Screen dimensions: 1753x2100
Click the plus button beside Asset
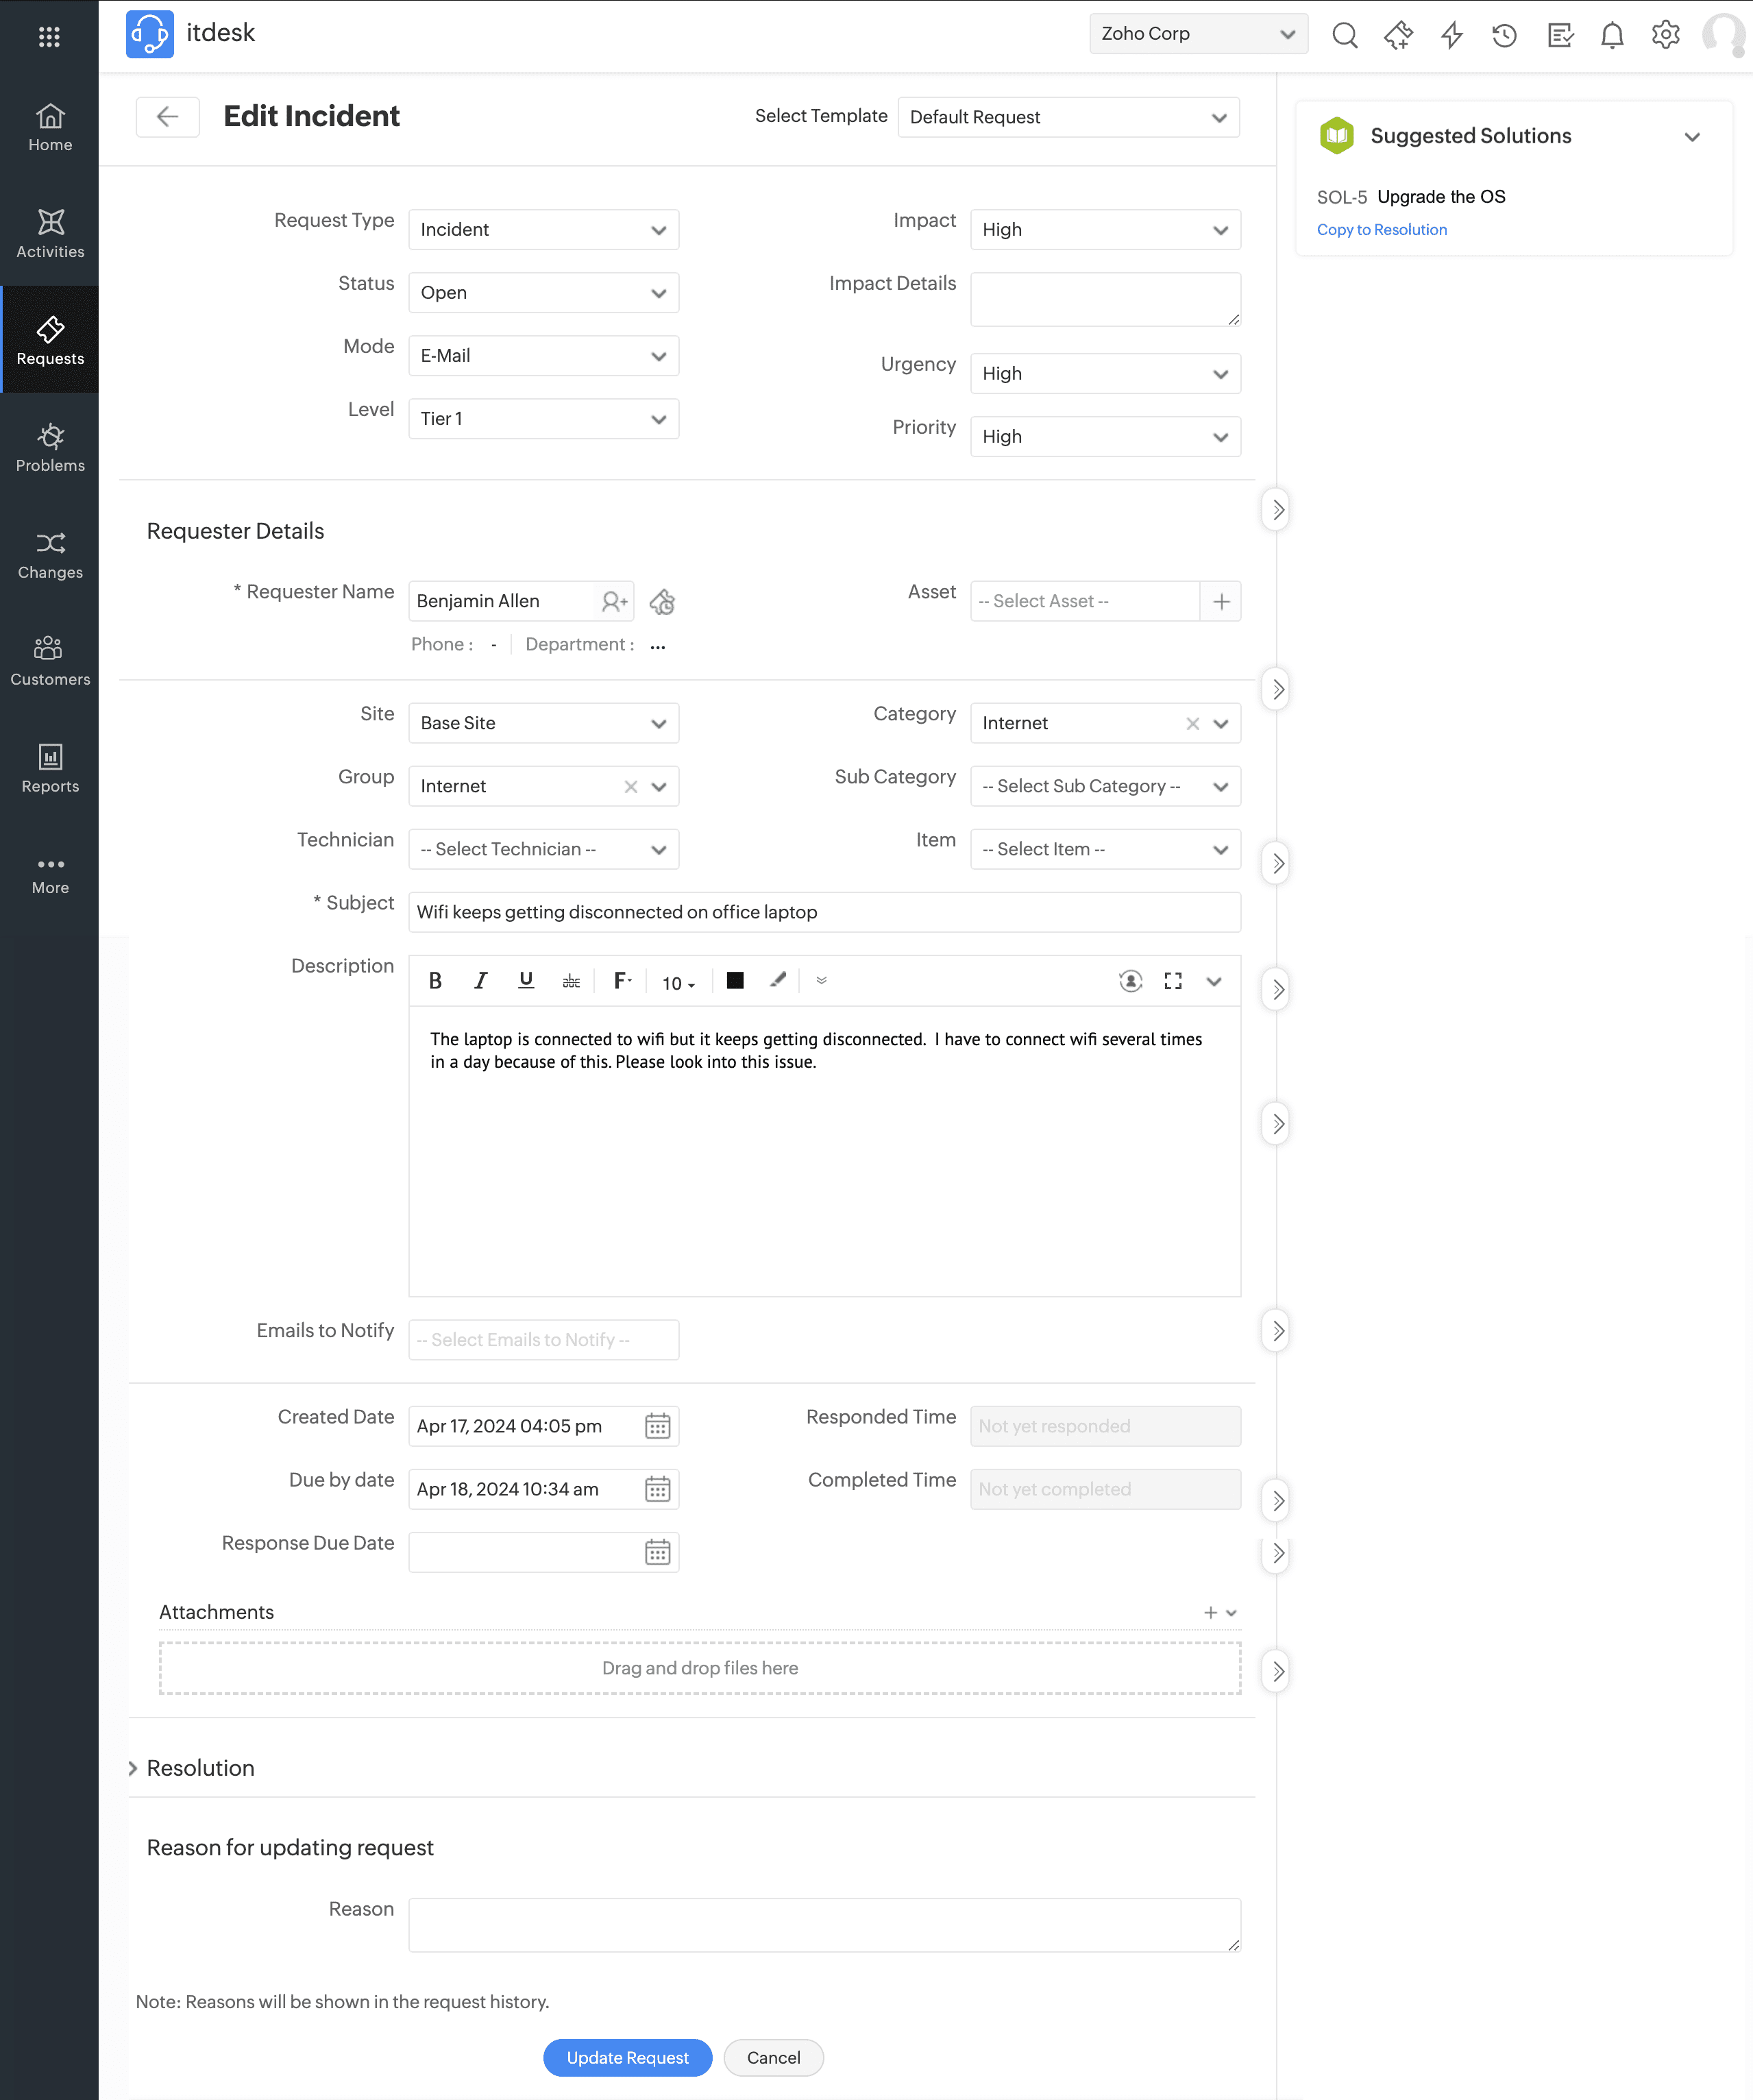[x=1221, y=601]
